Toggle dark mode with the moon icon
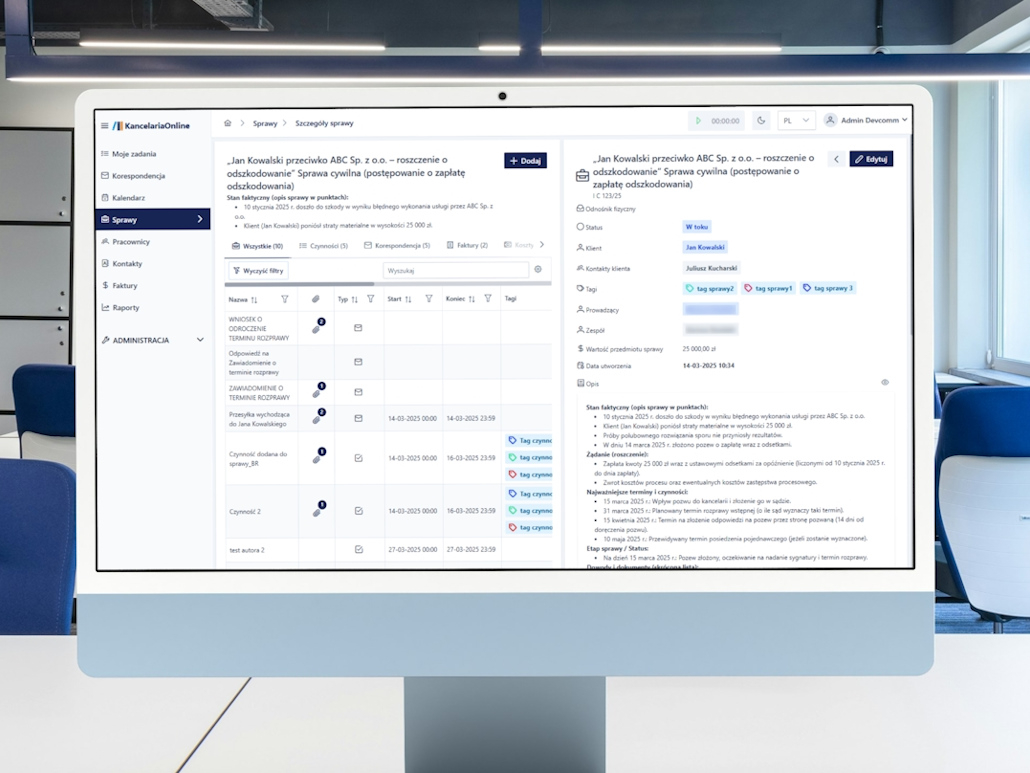1030x773 pixels. tap(760, 121)
